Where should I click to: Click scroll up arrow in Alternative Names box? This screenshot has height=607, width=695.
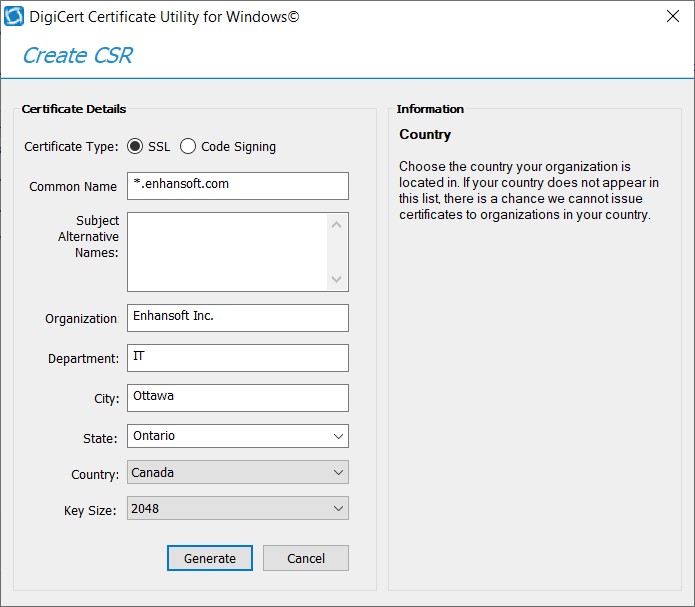click(337, 224)
